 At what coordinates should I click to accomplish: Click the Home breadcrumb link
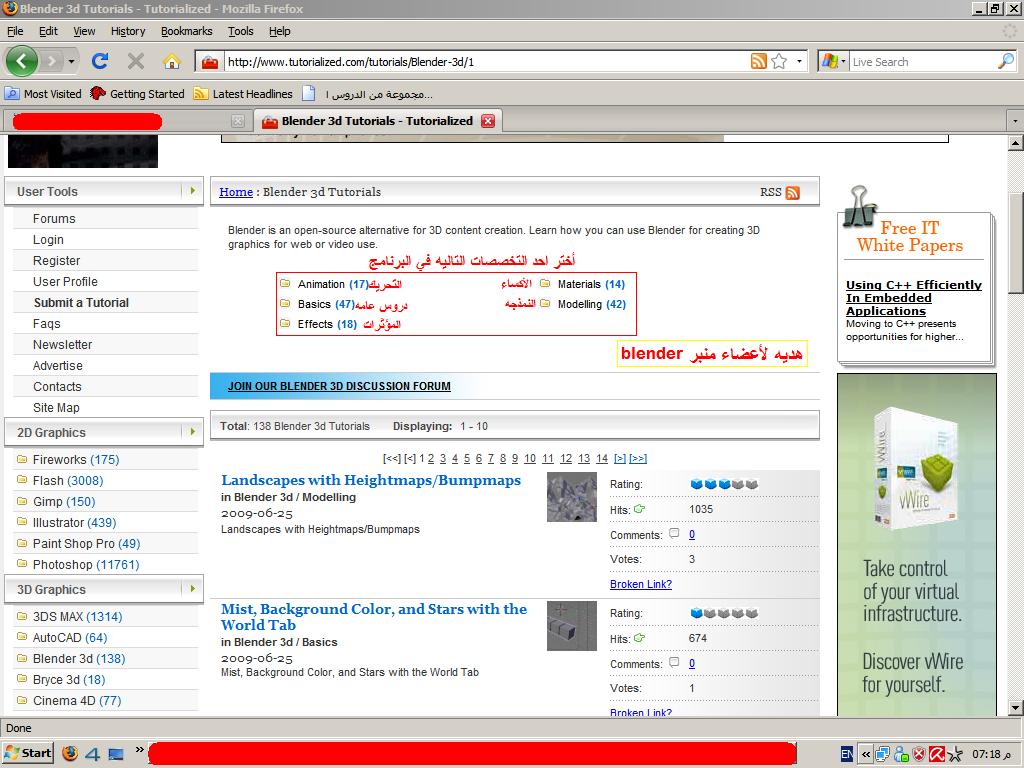pyautogui.click(x=236, y=192)
